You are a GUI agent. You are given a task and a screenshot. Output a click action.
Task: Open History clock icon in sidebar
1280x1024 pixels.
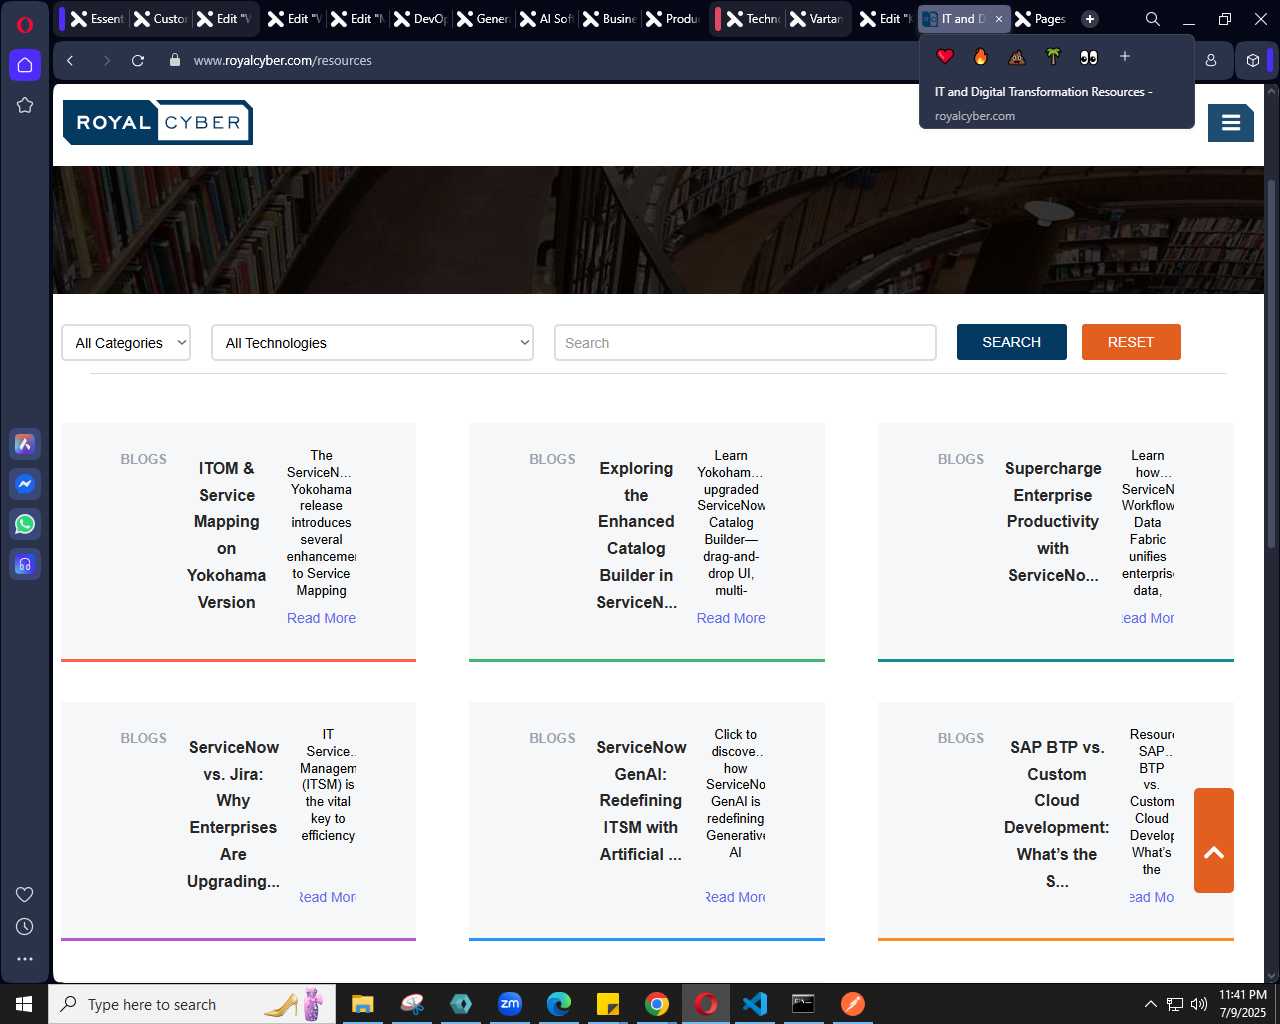[x=25, y=926]
